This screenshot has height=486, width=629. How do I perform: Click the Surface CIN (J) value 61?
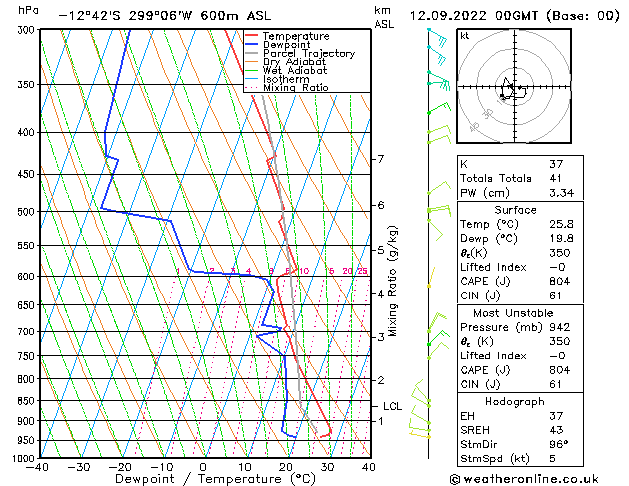point(555,296)
